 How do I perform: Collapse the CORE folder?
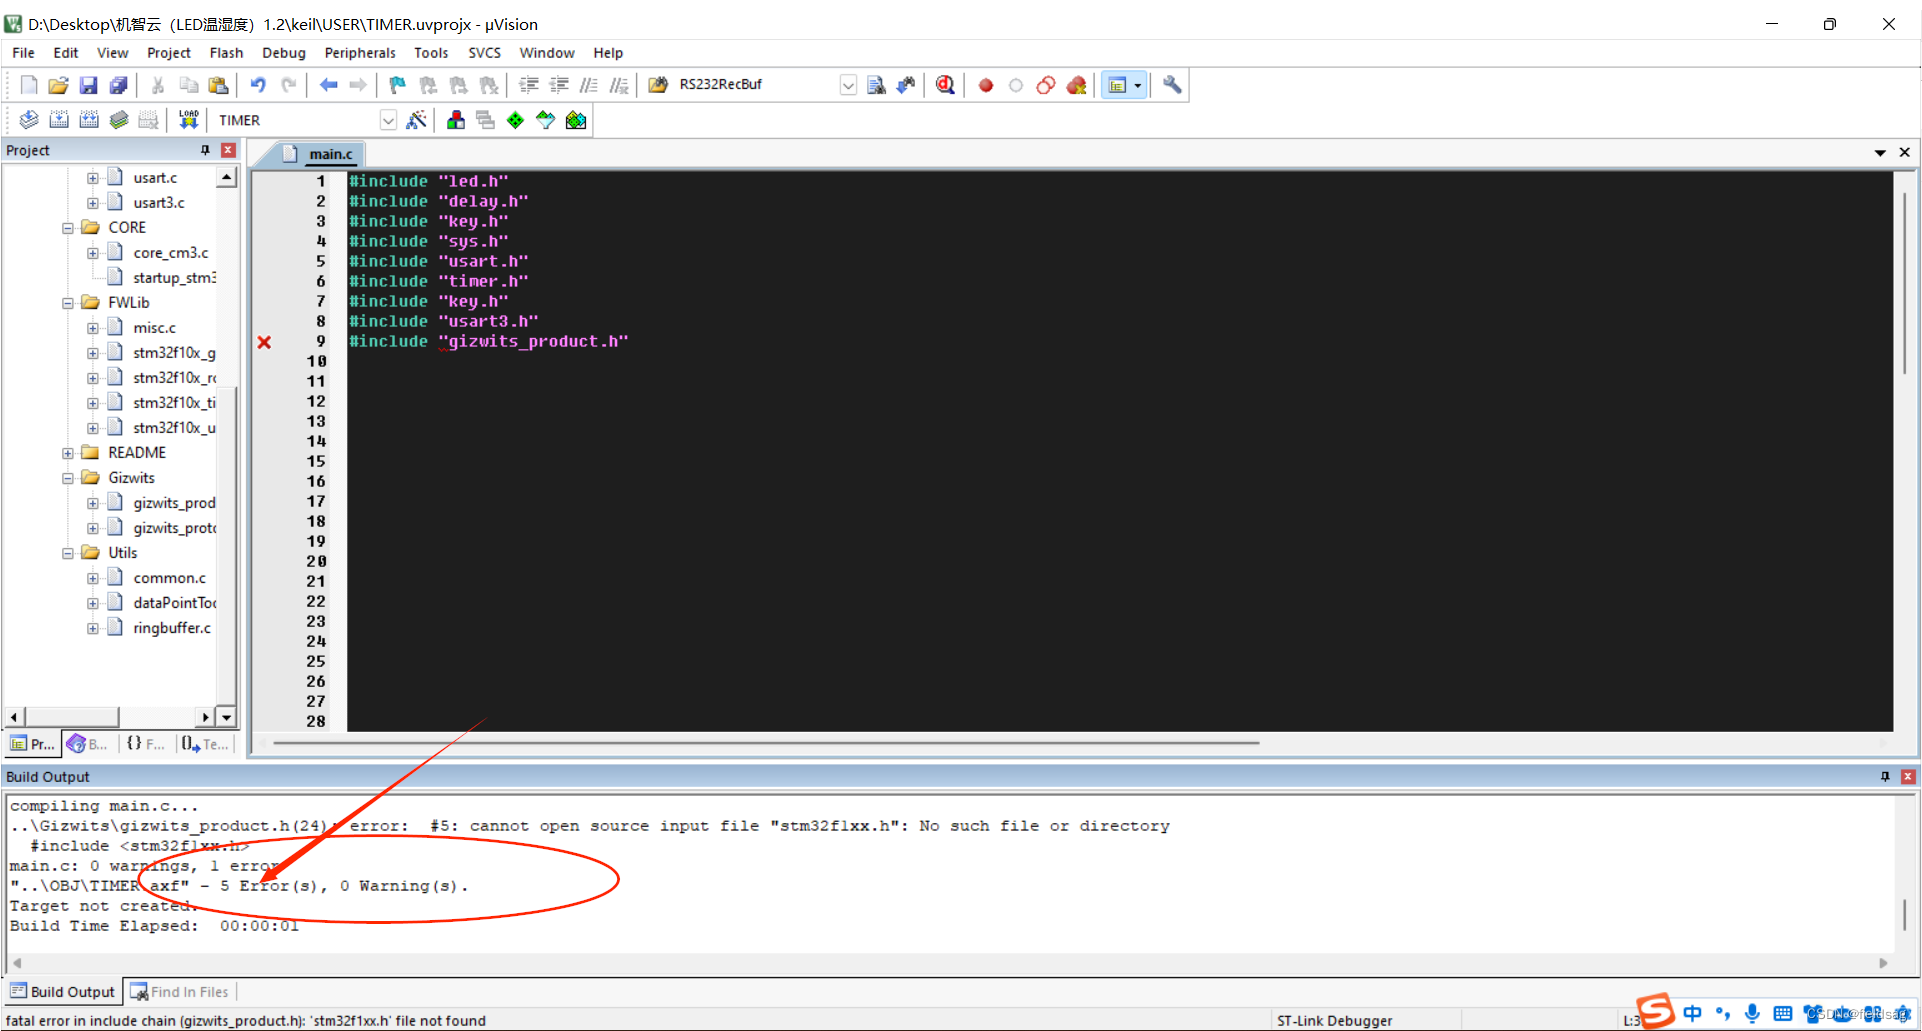click(68, 228)
